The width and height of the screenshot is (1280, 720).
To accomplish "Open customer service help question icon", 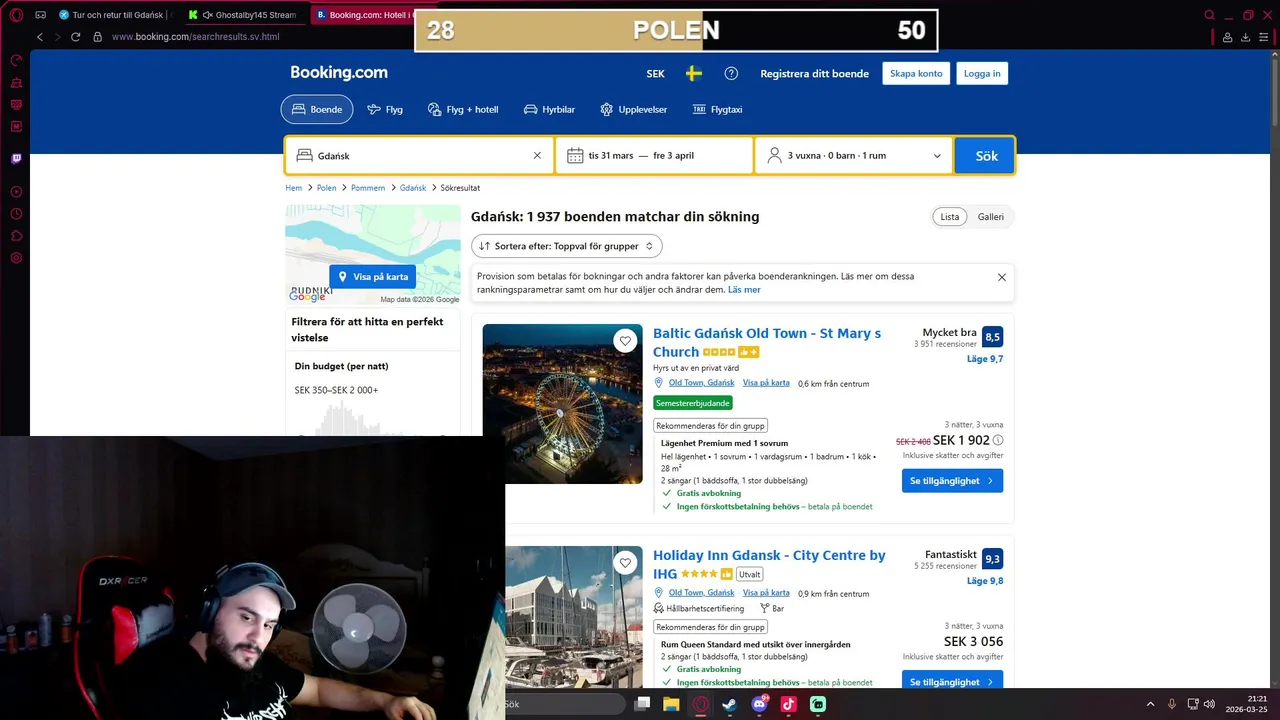I will pyautogui.click(x=731, y=74).
